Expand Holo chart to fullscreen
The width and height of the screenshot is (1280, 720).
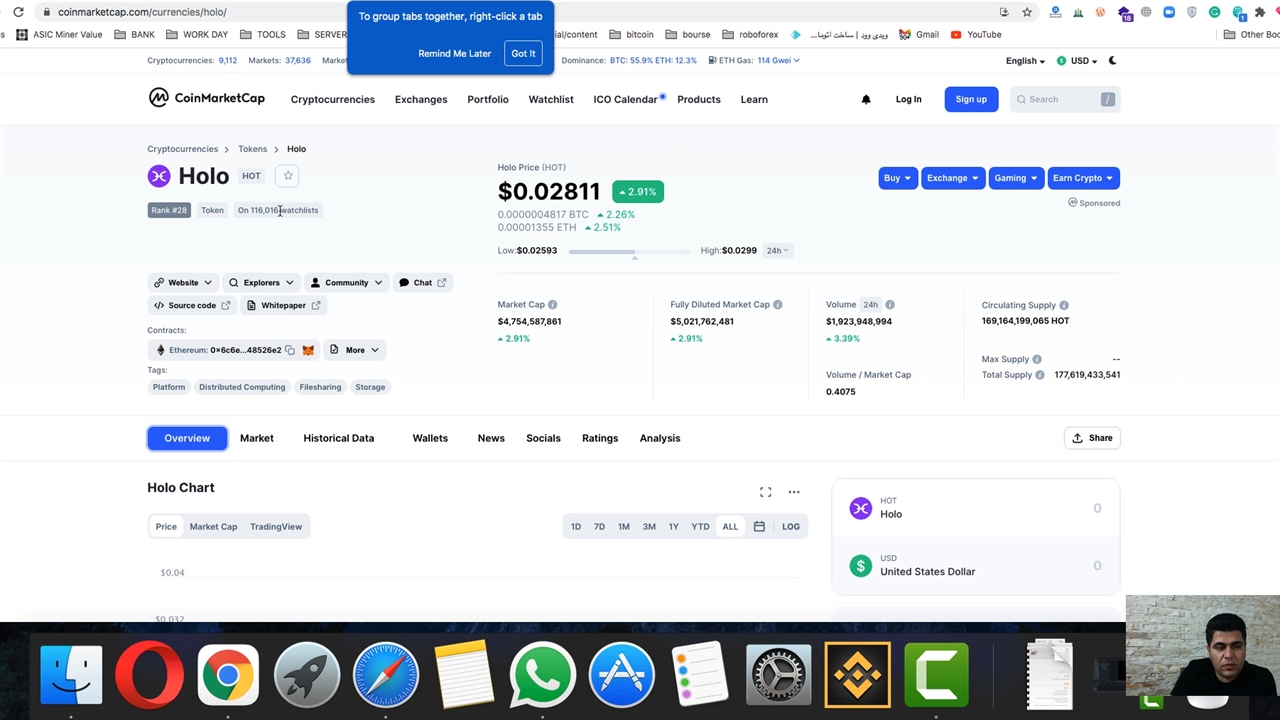765,492
